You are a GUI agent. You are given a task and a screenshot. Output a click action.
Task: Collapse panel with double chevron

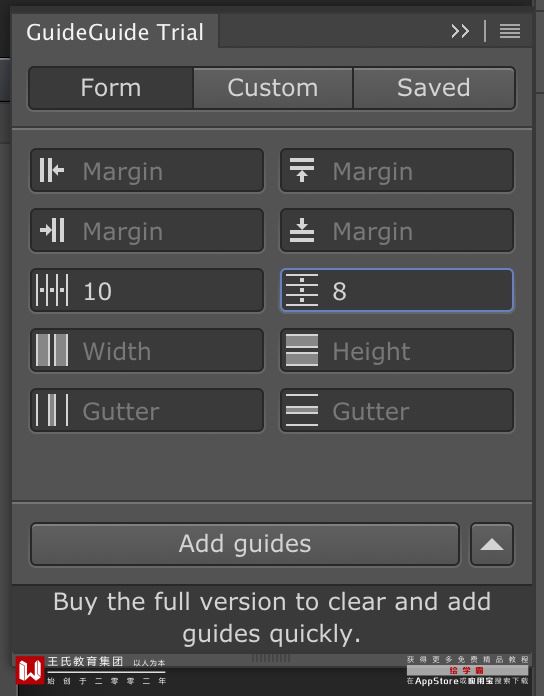[460, 31]
